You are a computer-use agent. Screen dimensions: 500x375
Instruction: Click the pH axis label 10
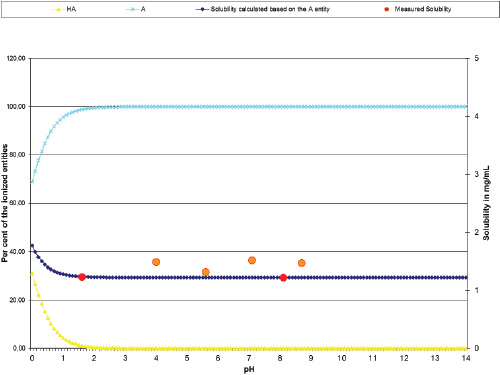(x=342, y=358)
